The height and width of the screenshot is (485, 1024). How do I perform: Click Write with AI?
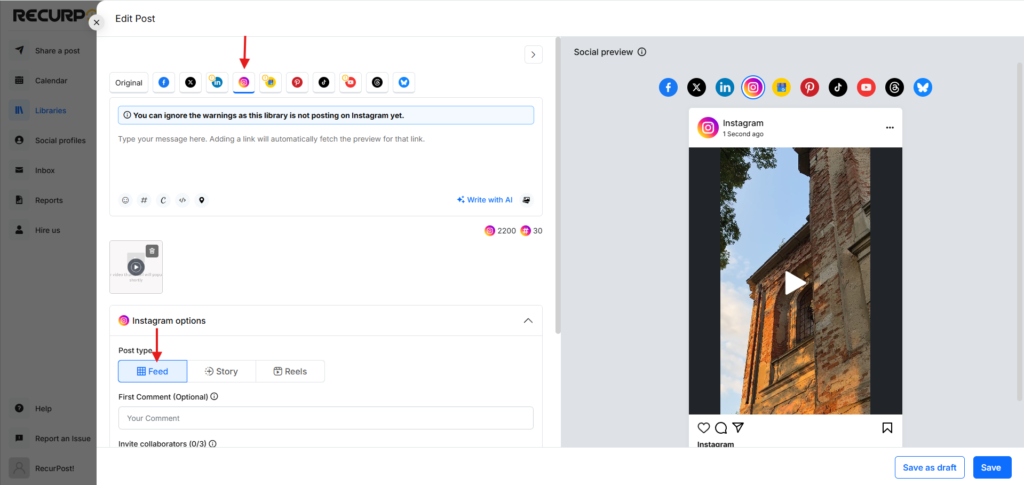[x=485, y=200]
